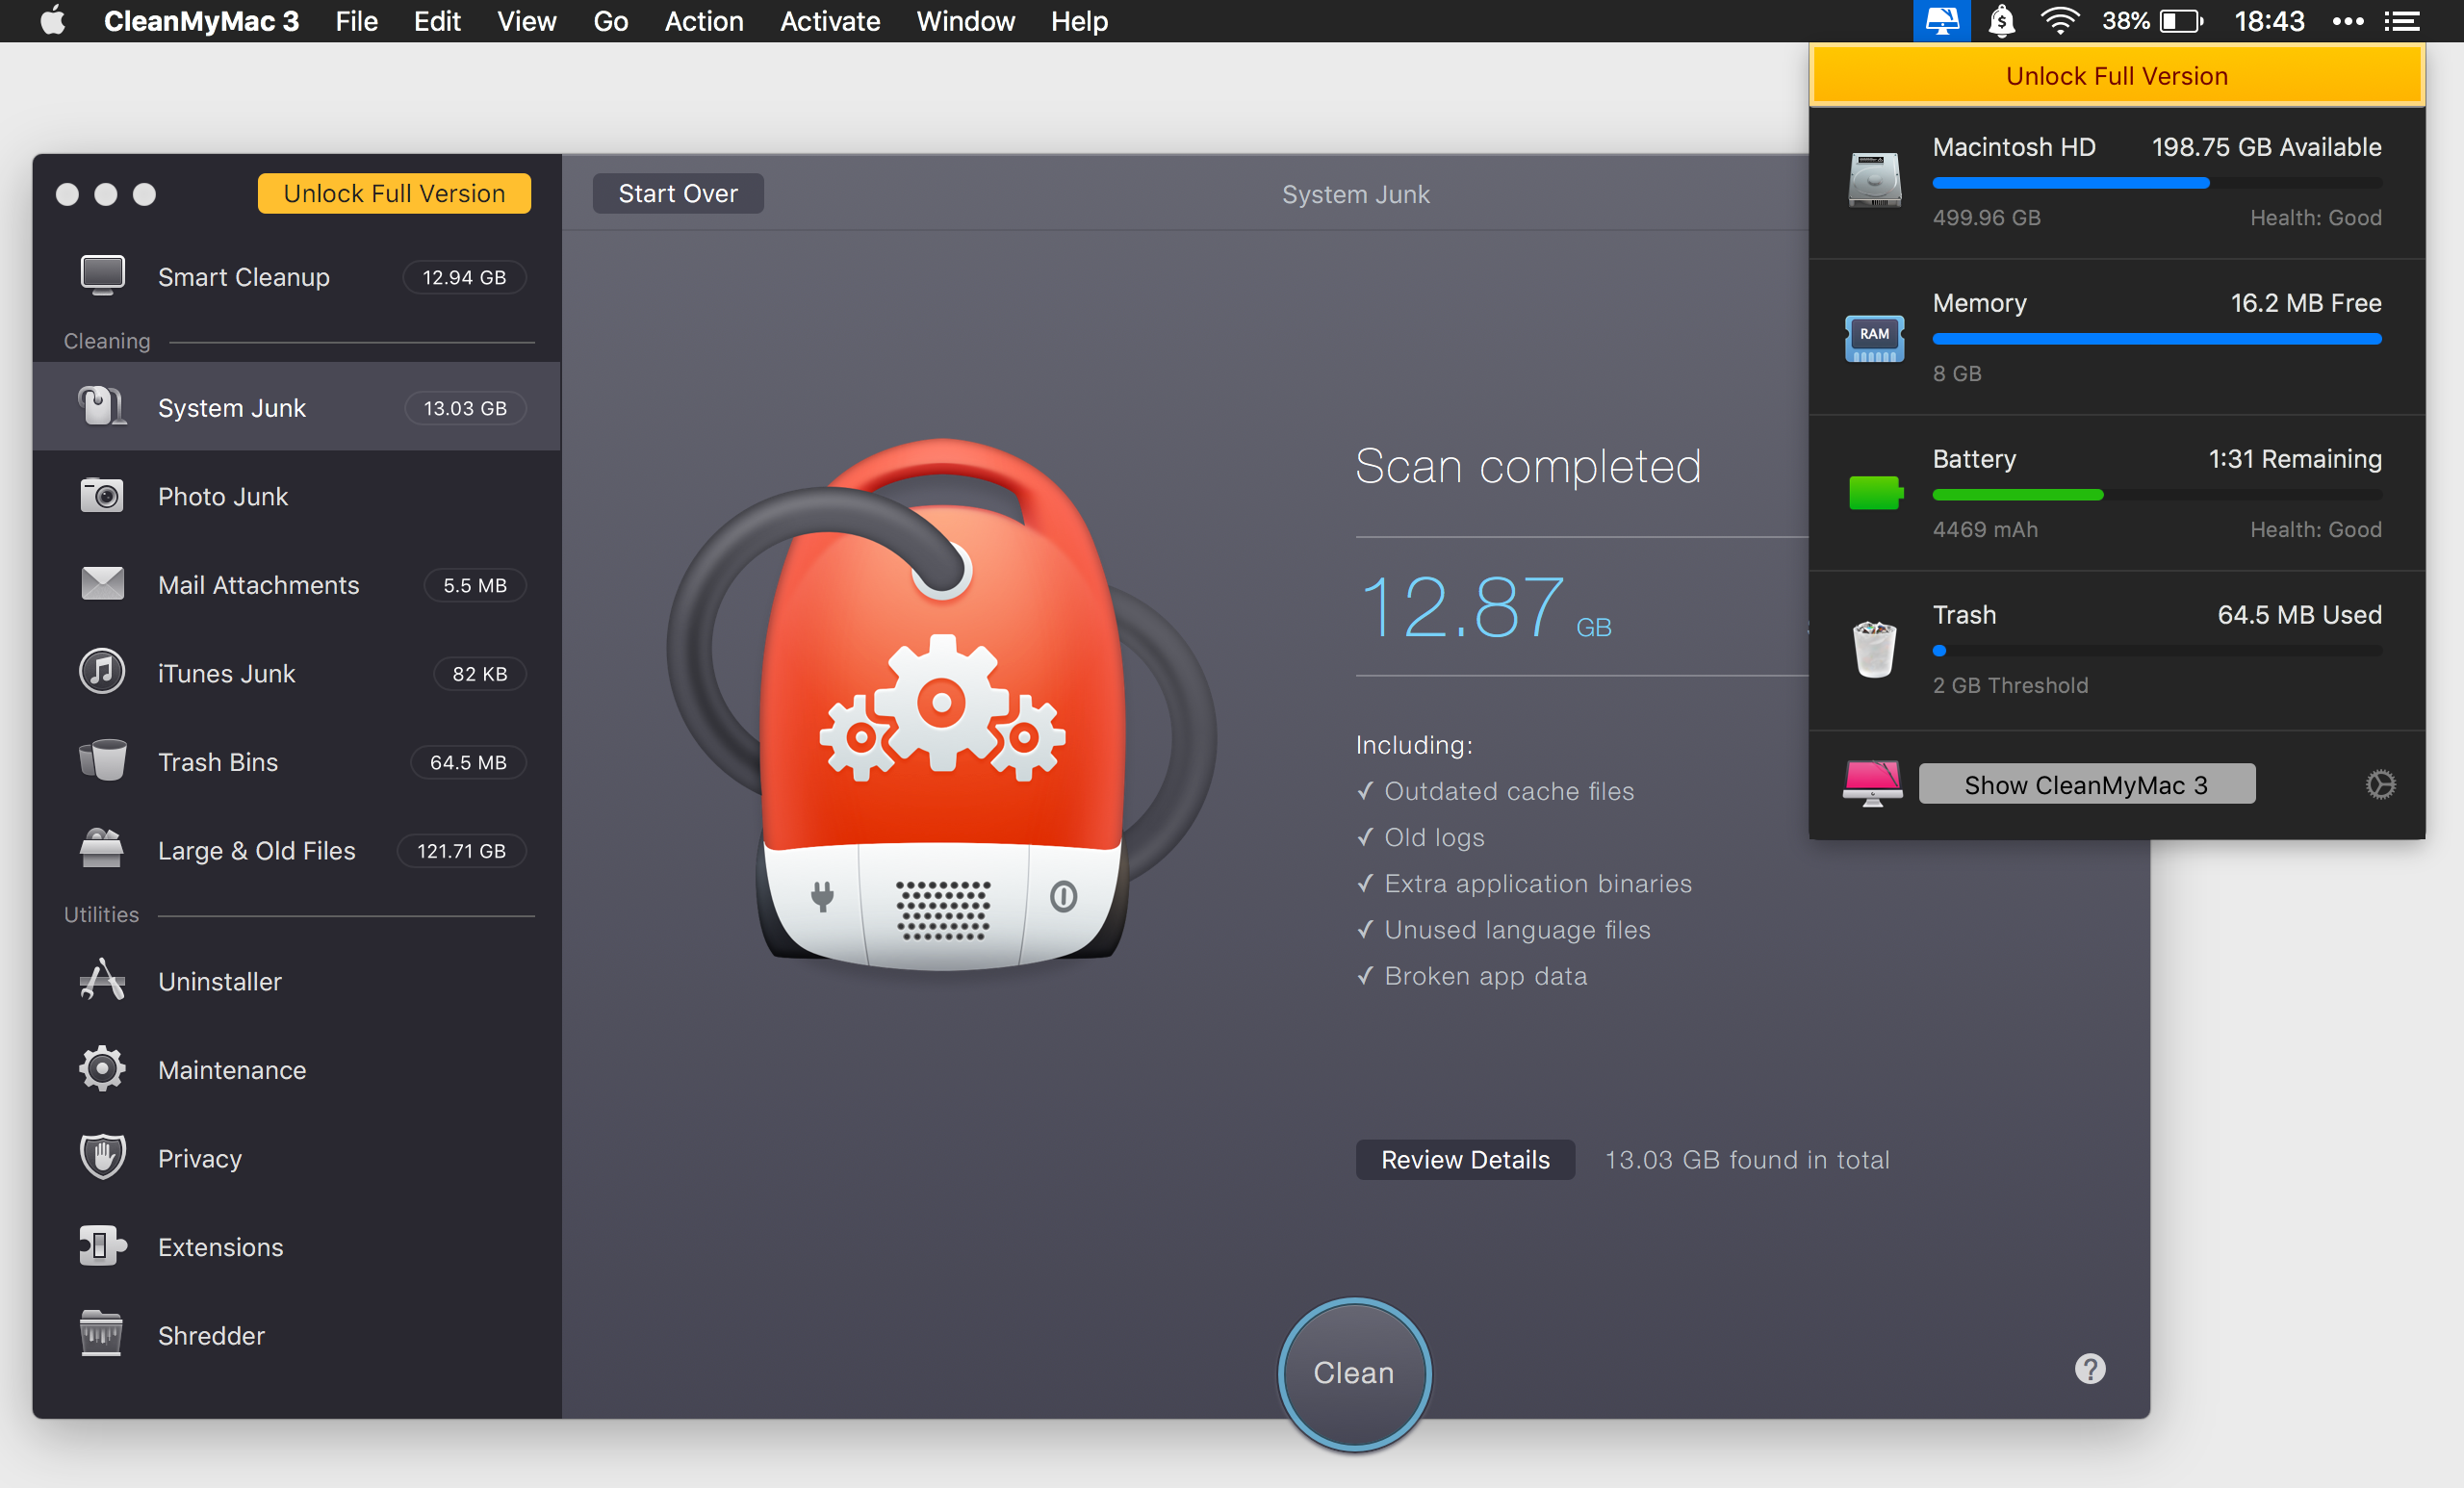
Task: Open notification bell in menu bar
Action: 2002,21
